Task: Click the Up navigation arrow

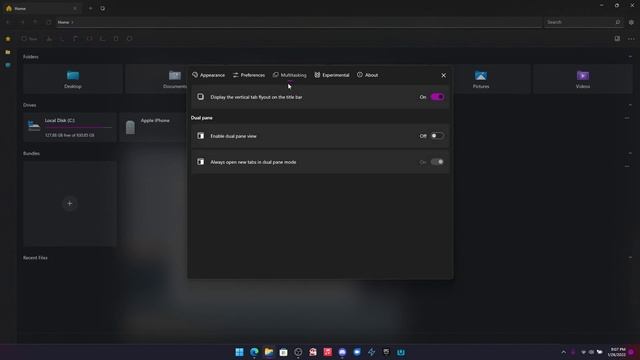Action: click(36, 22)
